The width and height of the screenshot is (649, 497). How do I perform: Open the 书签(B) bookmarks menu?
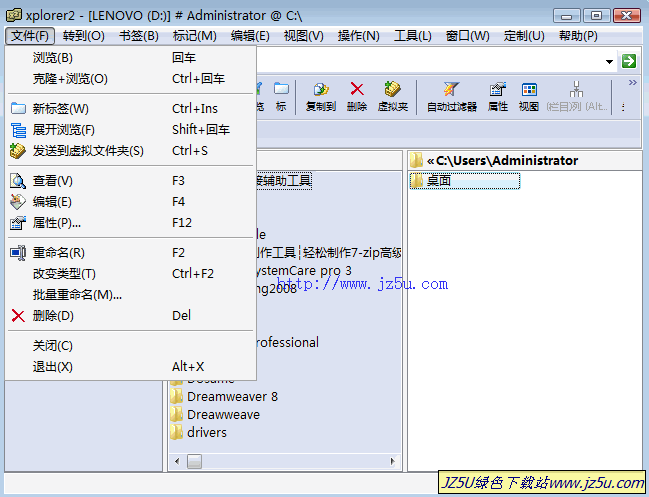click(x=138, y=36)
